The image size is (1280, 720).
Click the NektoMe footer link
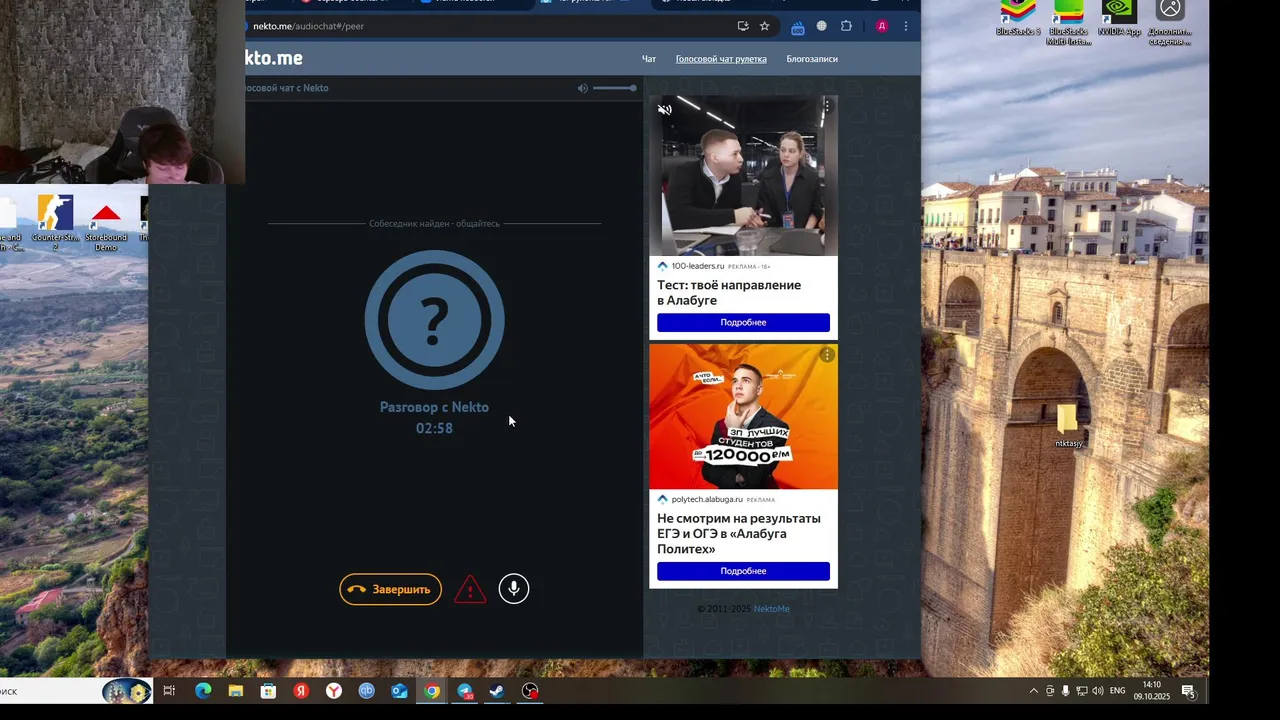[x=771, y=609]
